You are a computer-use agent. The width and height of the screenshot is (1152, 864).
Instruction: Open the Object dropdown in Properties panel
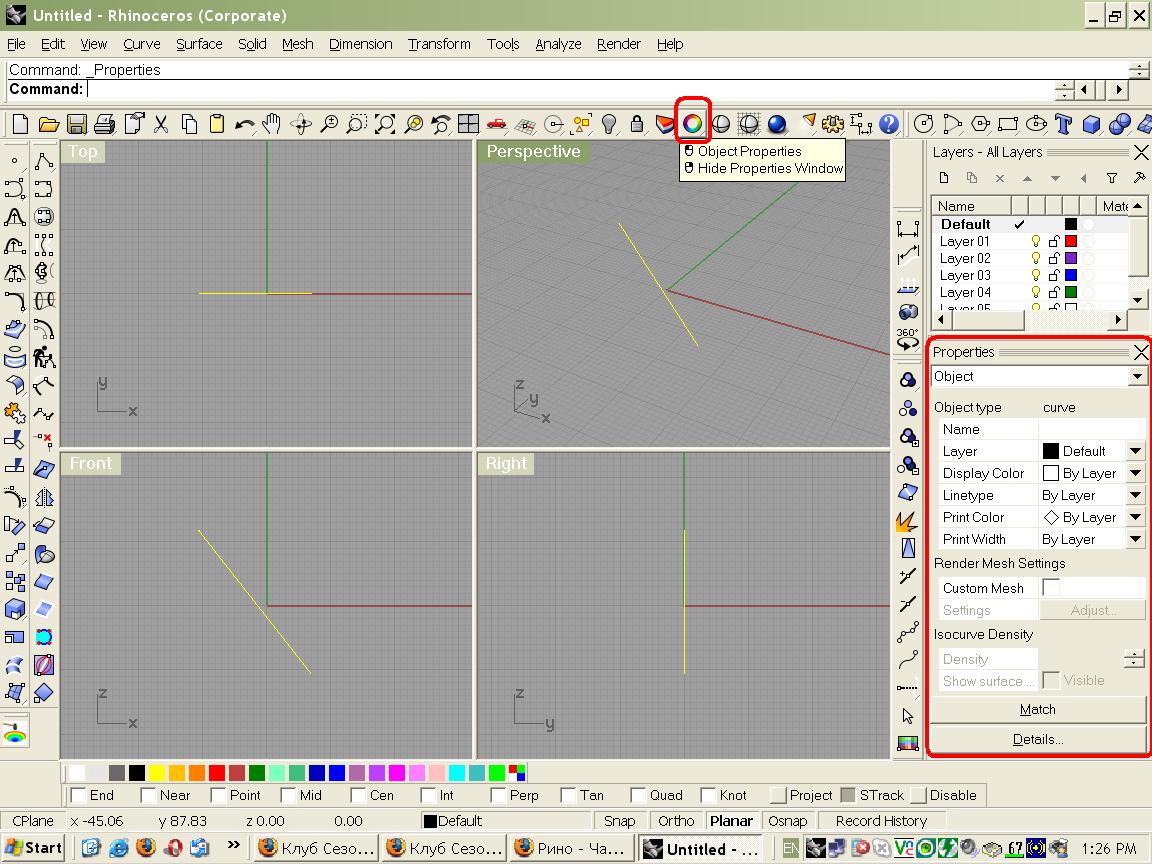[x=1137, y=377]
